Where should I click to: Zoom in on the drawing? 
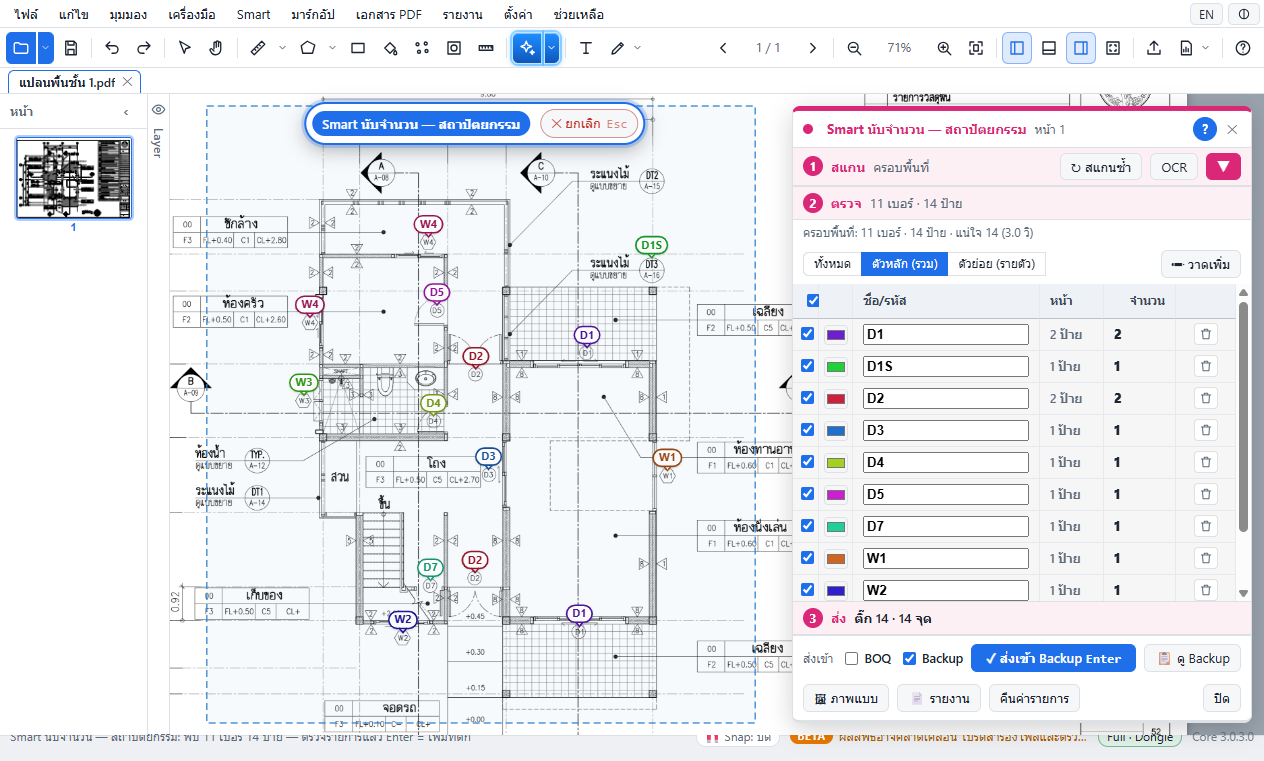point(944,48)
